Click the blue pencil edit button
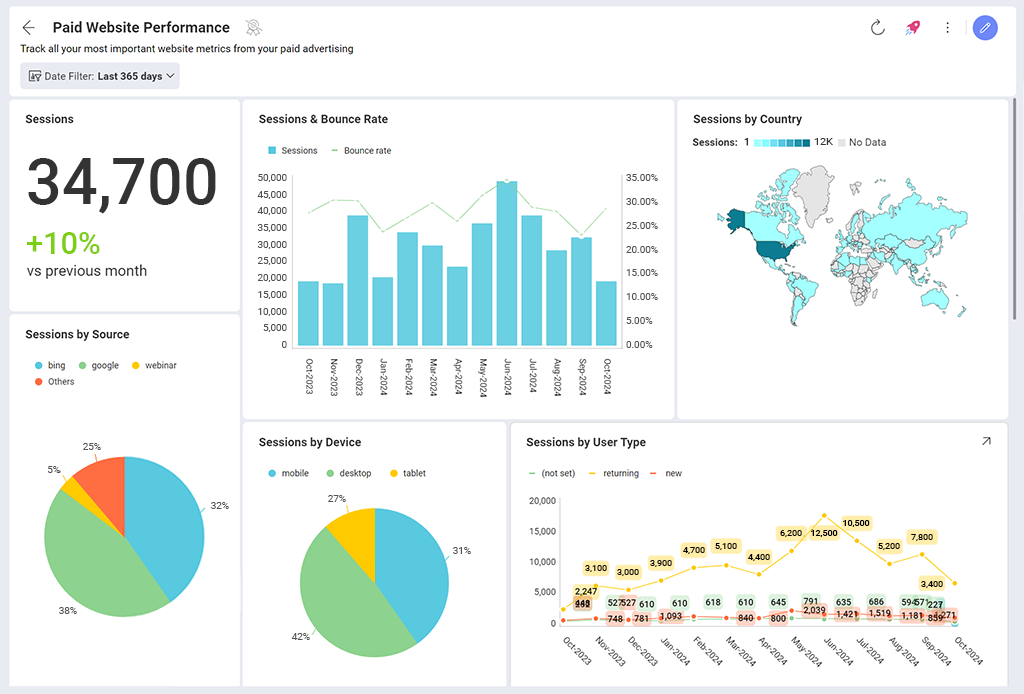Screen dimensions: 1024x694 (x=985, y=27)
